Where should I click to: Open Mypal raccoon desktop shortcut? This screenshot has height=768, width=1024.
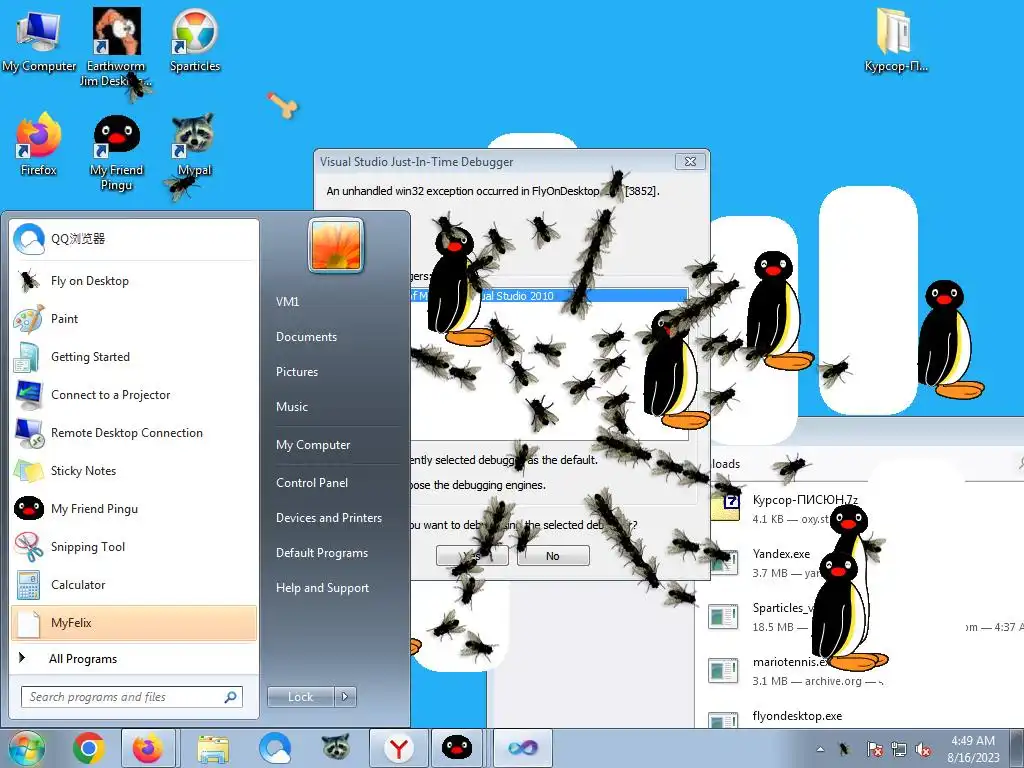[x=194, y=145]
